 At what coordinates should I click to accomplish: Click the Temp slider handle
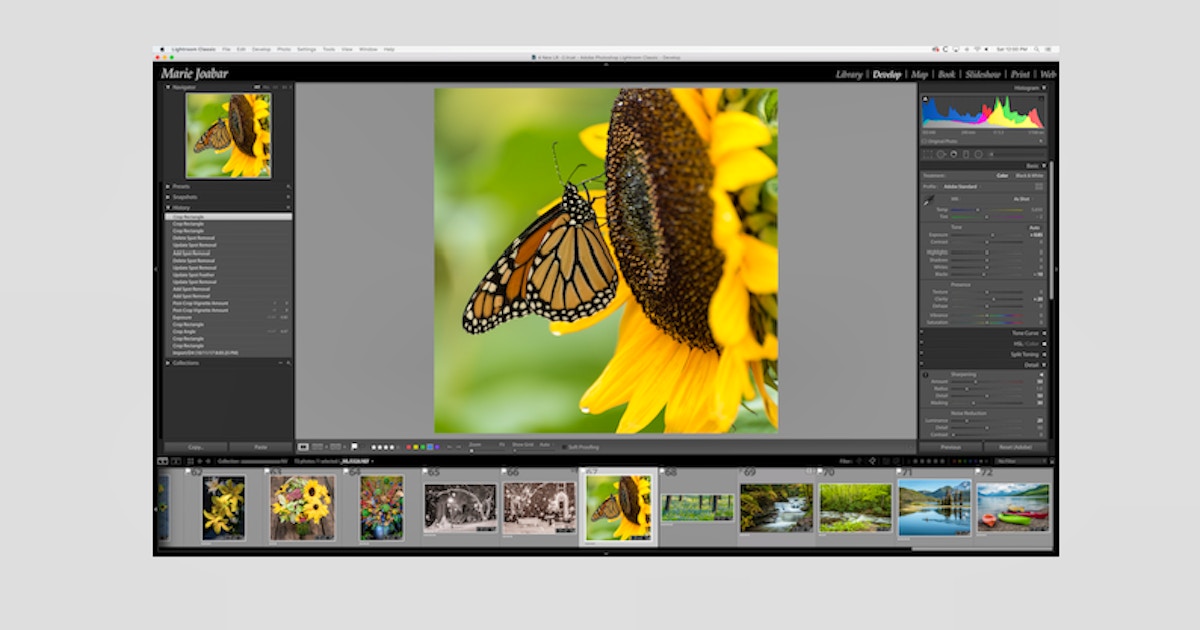pos(978,210)
